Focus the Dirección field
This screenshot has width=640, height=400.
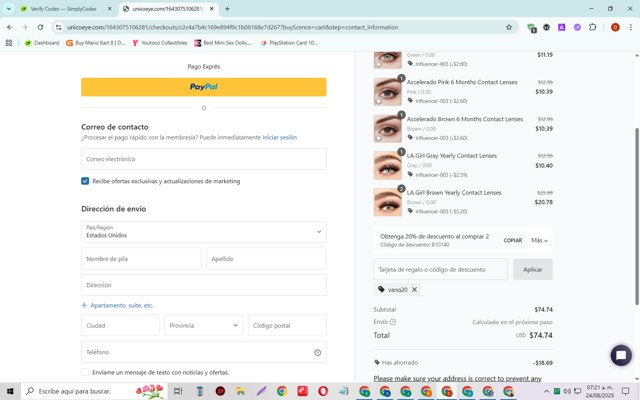click(x=203, y=285)
